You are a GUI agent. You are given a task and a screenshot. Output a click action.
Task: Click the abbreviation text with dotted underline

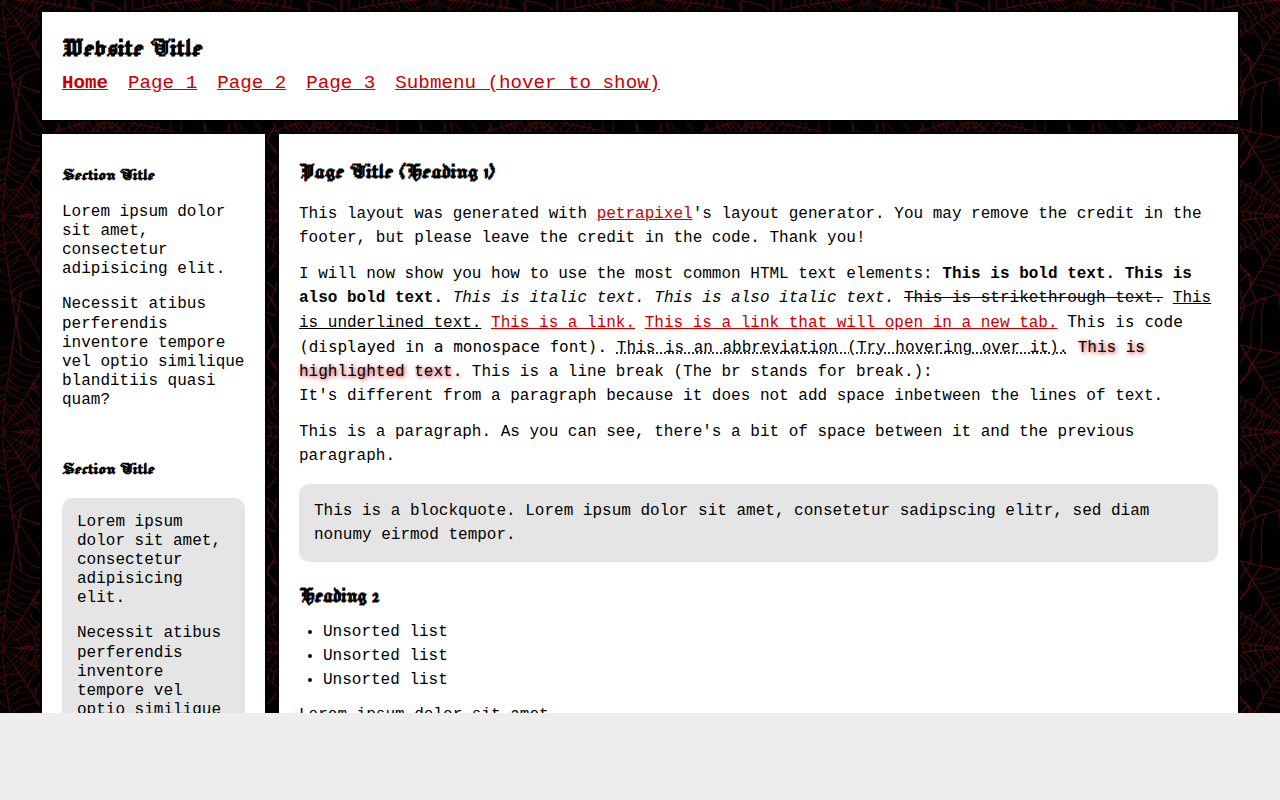[x=842, y=347]
